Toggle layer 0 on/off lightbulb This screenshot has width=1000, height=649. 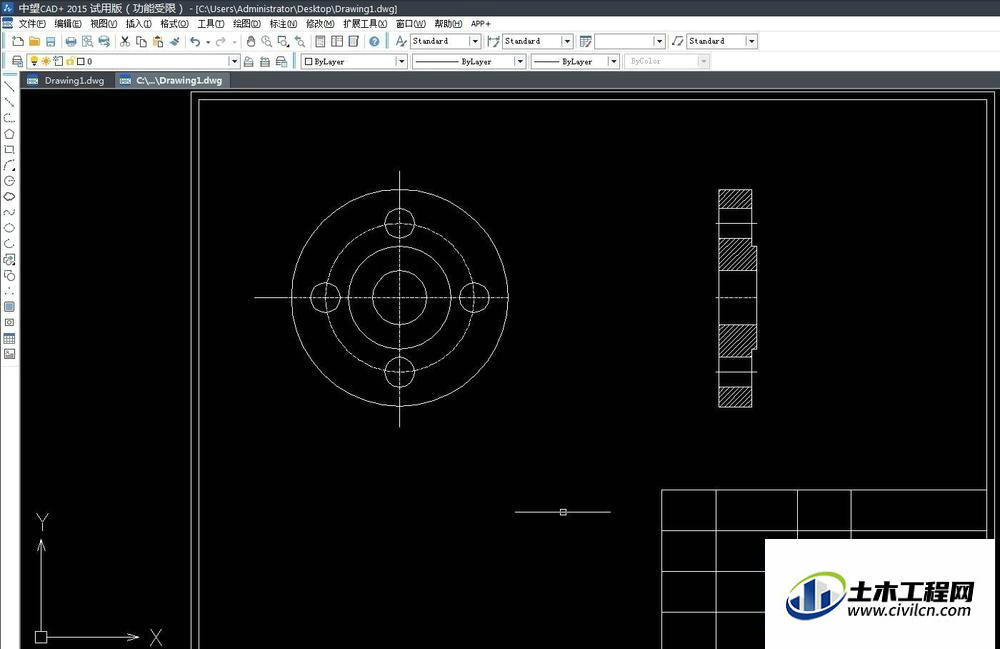[34, 61]
